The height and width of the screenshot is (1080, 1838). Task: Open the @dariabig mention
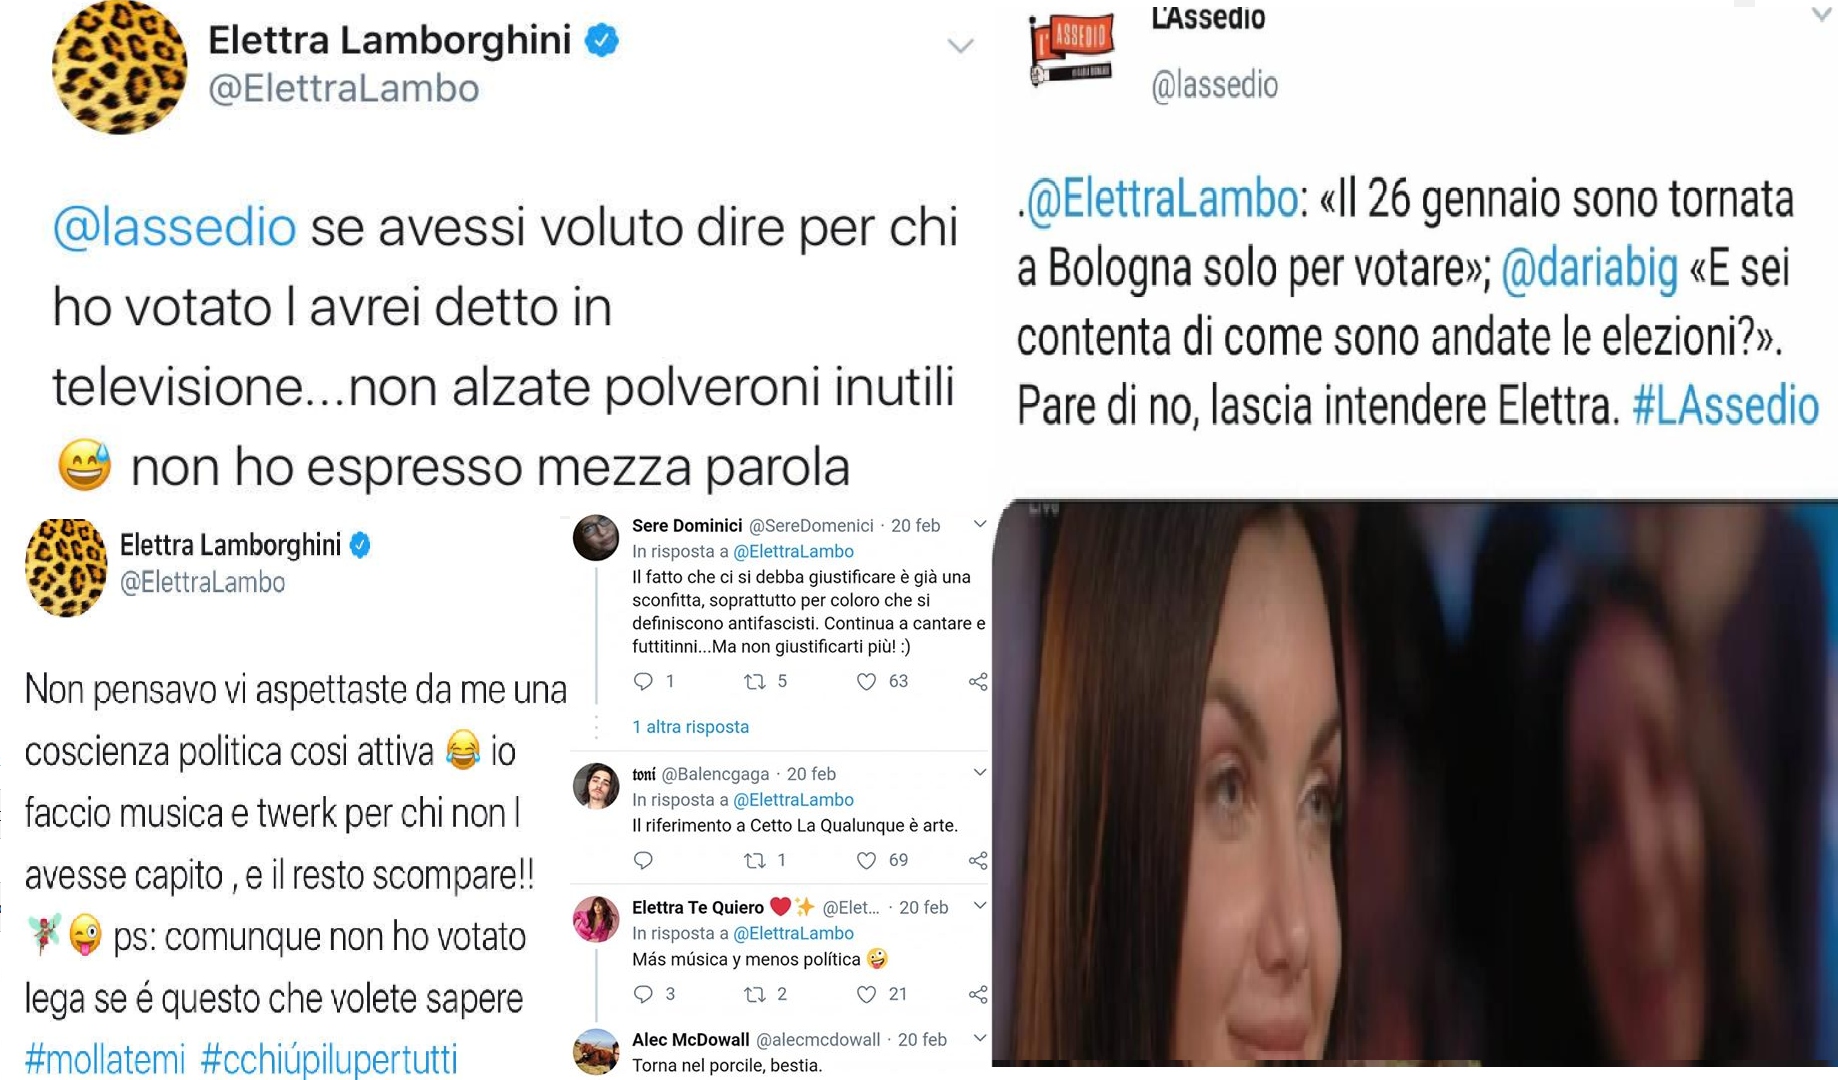coord(1589,269)
